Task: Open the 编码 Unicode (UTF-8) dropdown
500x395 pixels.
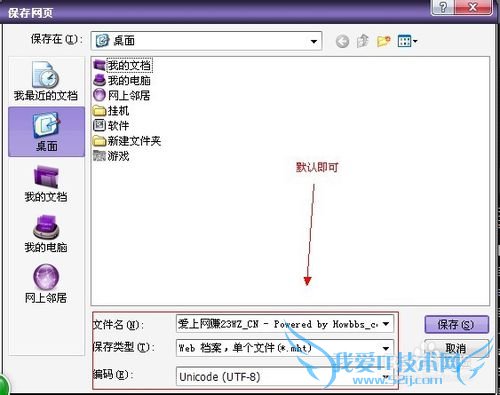Action: [285, 377]
